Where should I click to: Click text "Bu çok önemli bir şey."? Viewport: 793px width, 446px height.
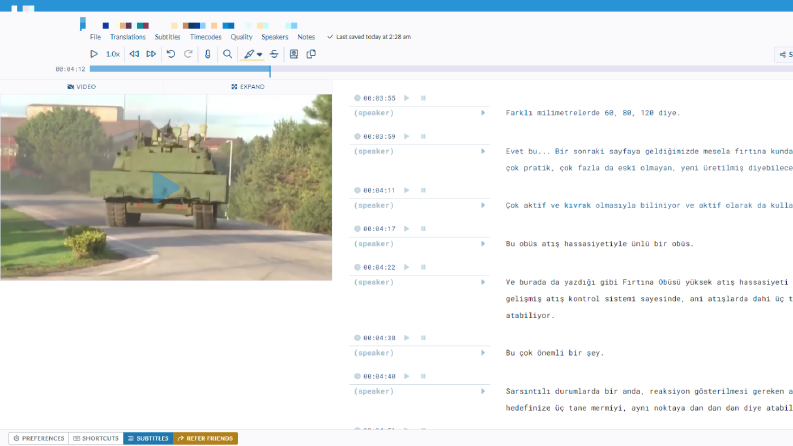click(555, 353)
